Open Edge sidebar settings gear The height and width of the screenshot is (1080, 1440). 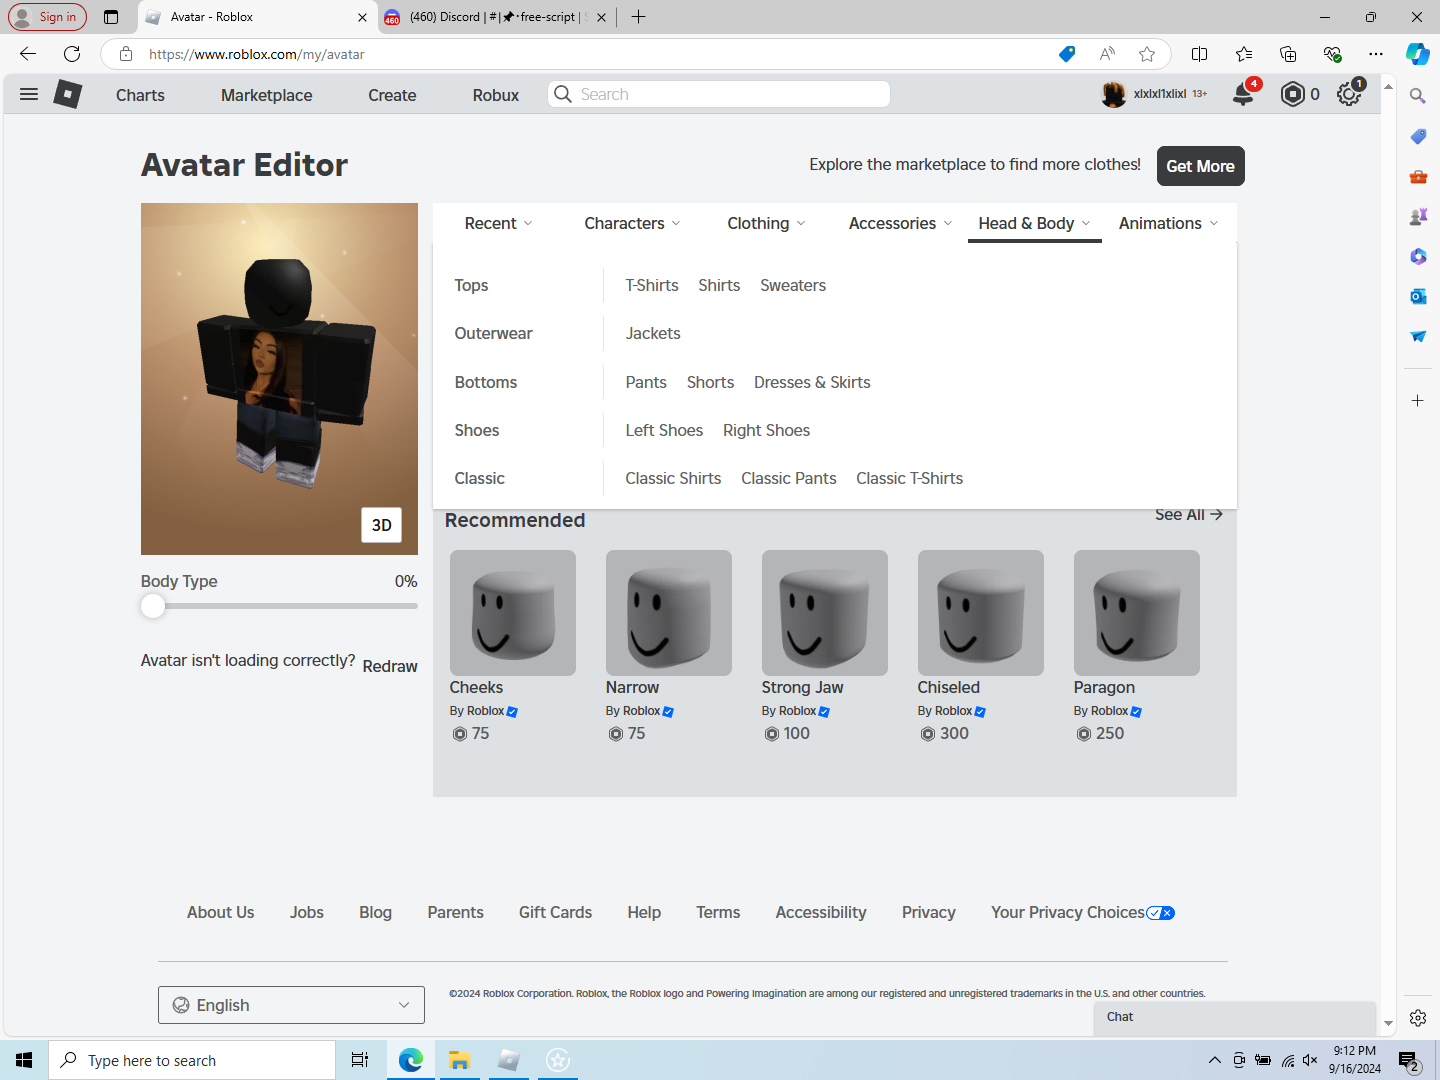point(1418,1018)
